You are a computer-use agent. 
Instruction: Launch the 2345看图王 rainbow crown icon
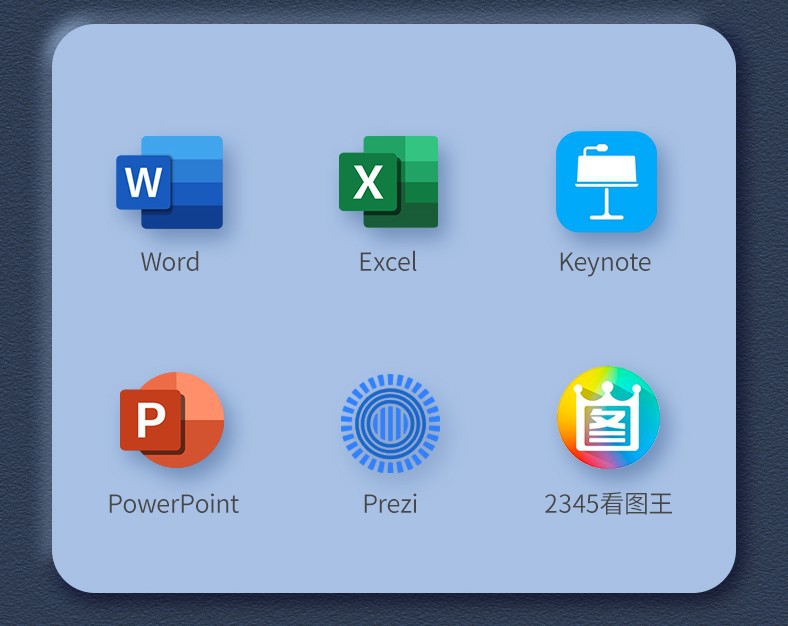click(608, 418)
